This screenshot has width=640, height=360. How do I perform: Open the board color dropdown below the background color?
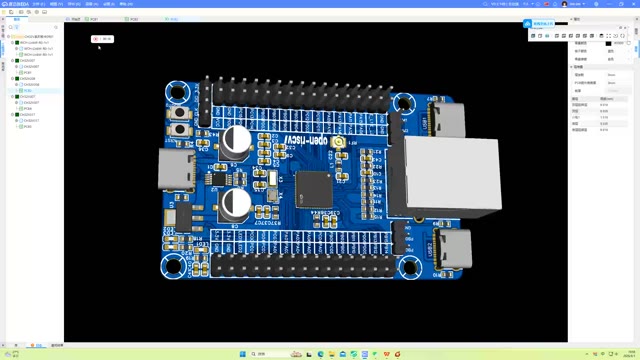pos(618,51)
